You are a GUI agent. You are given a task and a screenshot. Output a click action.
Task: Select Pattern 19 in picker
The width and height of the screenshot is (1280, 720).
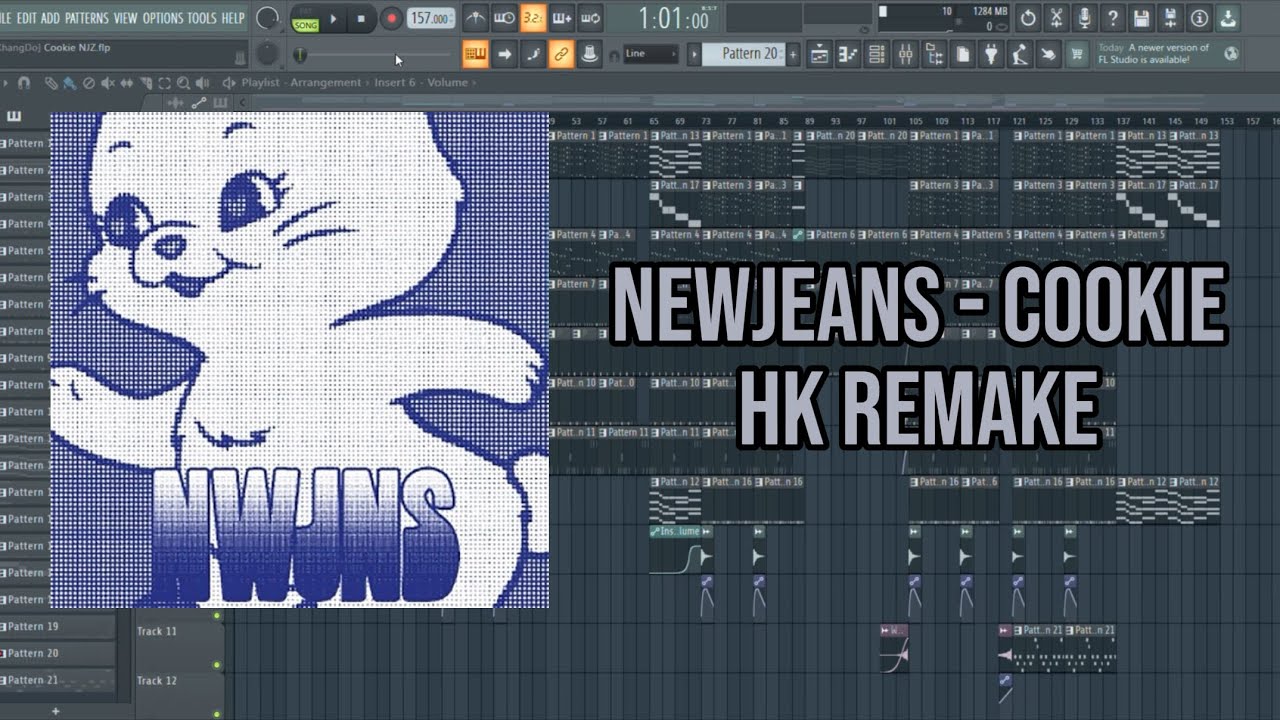[56, 626]
